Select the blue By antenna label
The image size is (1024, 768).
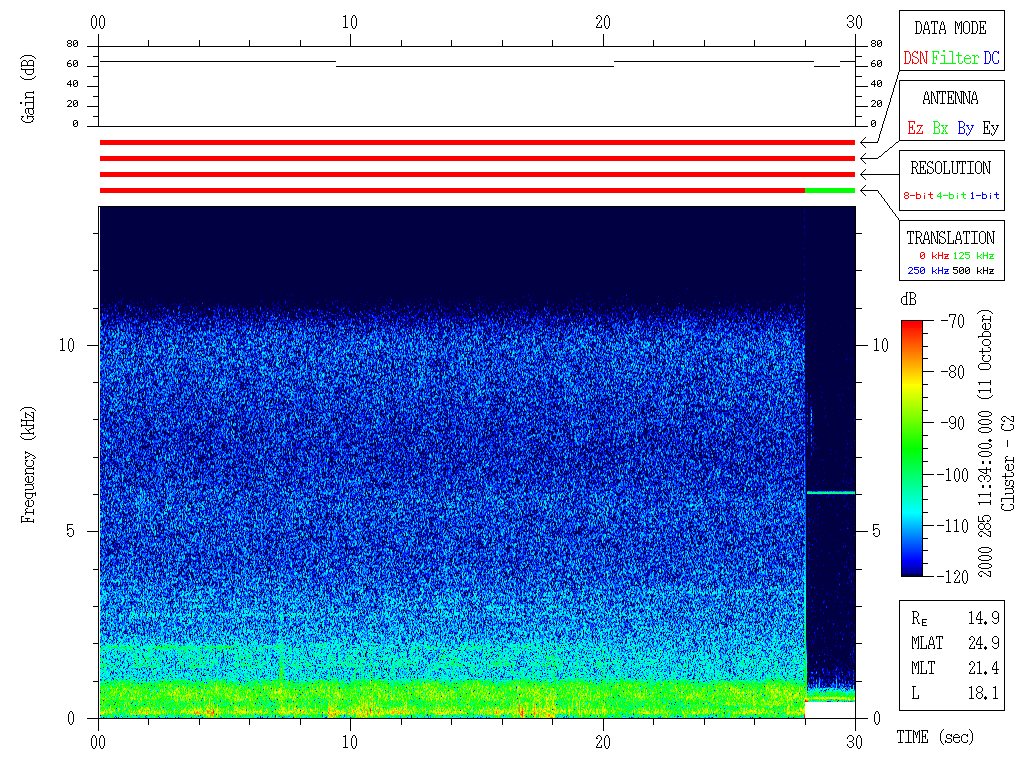click(x=965, y=128)
